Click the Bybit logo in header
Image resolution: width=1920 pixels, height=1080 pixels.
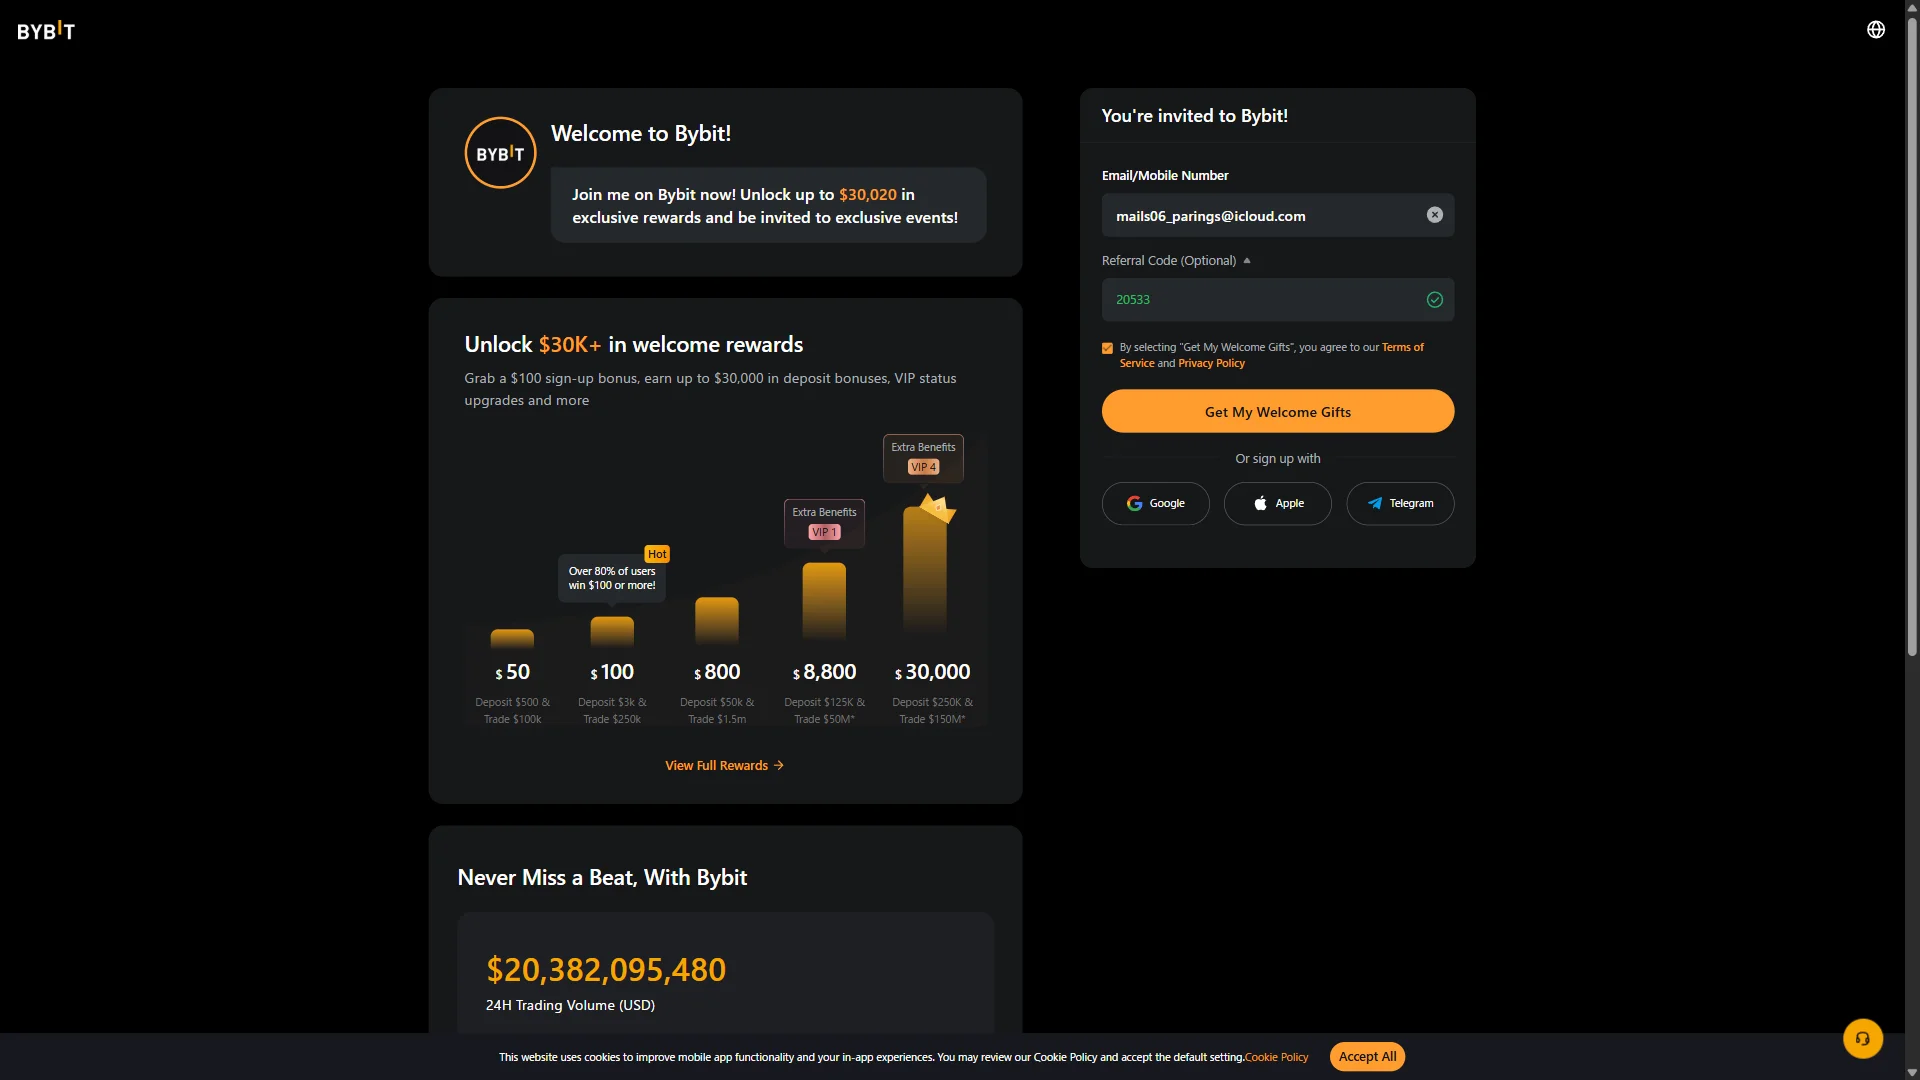(x=46, y=31)
